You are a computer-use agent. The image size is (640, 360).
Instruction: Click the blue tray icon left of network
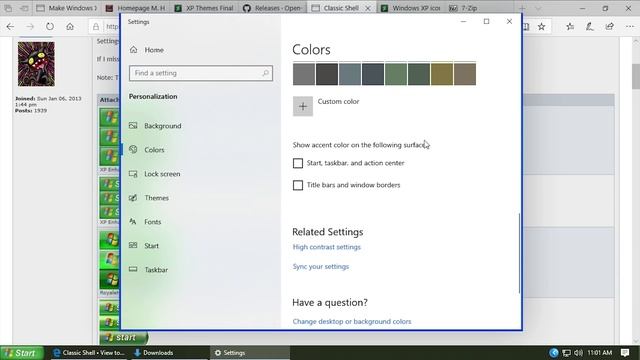coord(553,353)
